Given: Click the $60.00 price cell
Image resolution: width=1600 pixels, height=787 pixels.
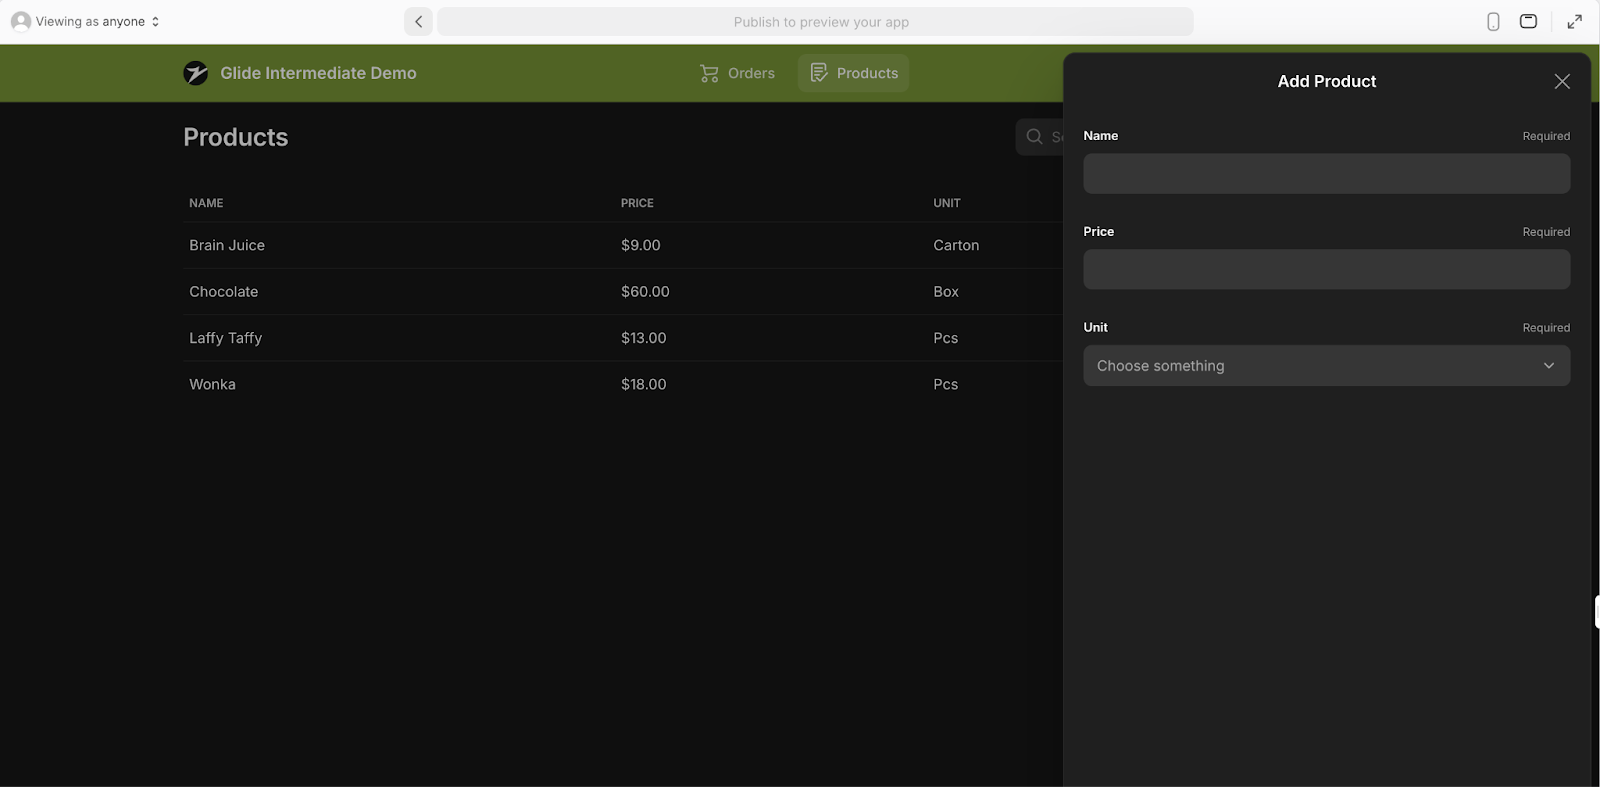Looking at the screenshot, I should (x=645, y=291).
